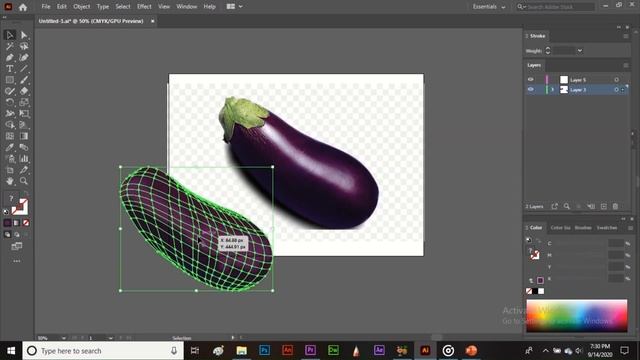Screen dimensions: 640x360
Task: Open the Stroke weight dropdown
Action: (x=580, y=51)
